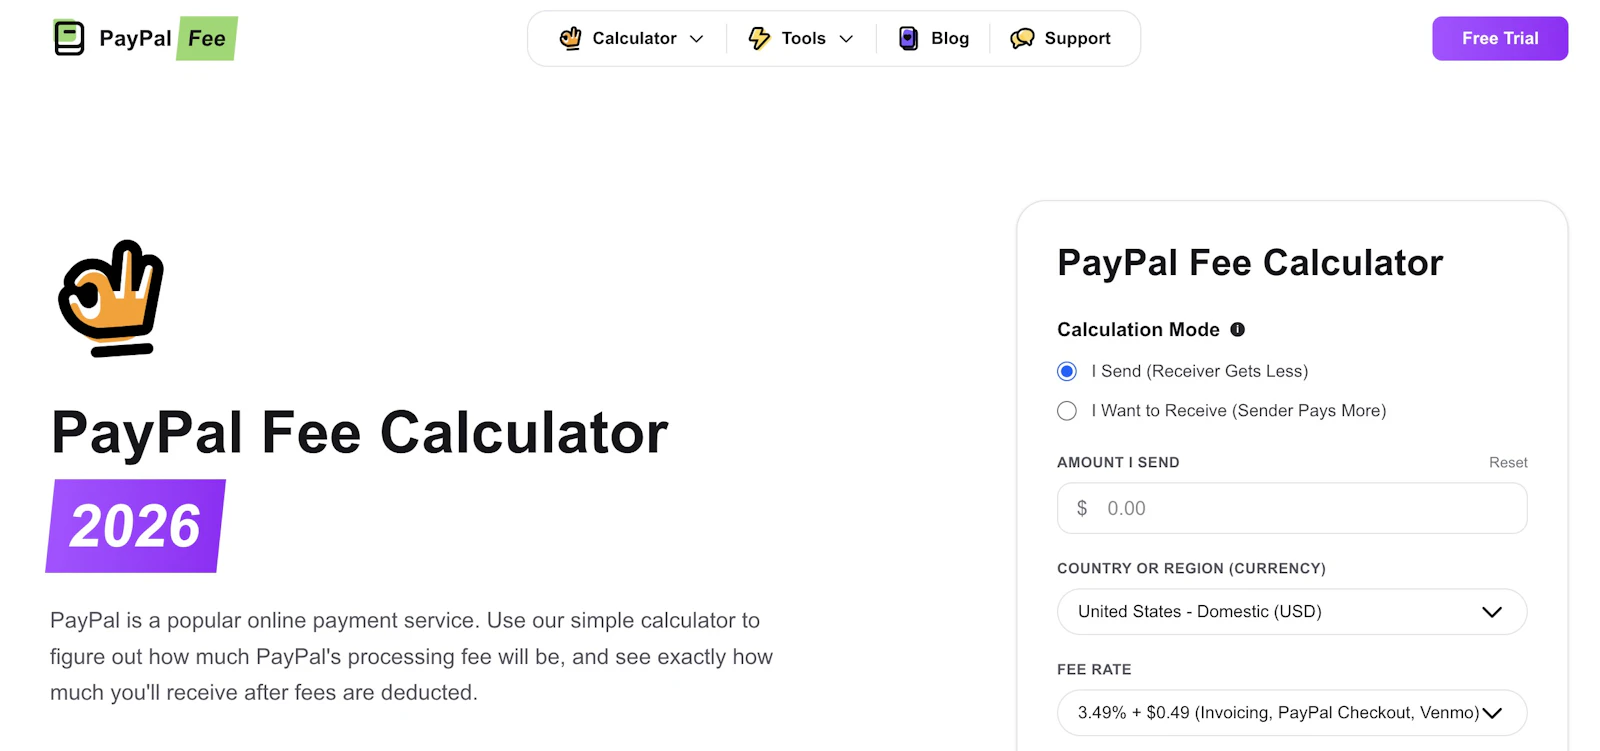Open the country or region currency dropdown

(1291, 611)
